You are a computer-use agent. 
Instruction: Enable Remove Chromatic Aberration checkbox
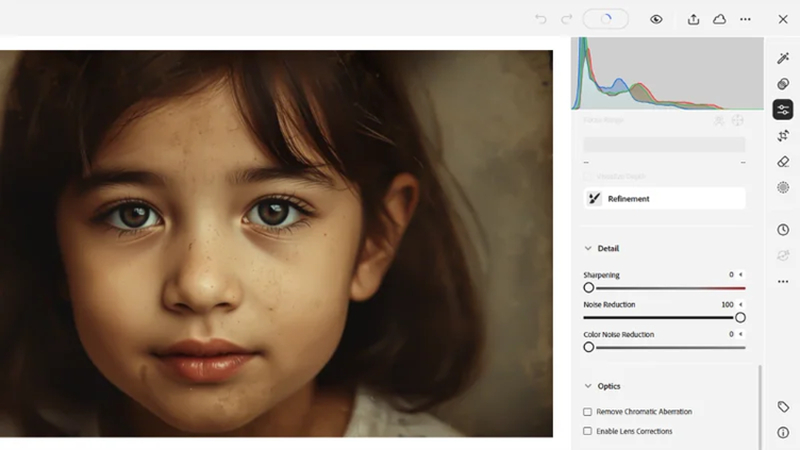(588, 412)
